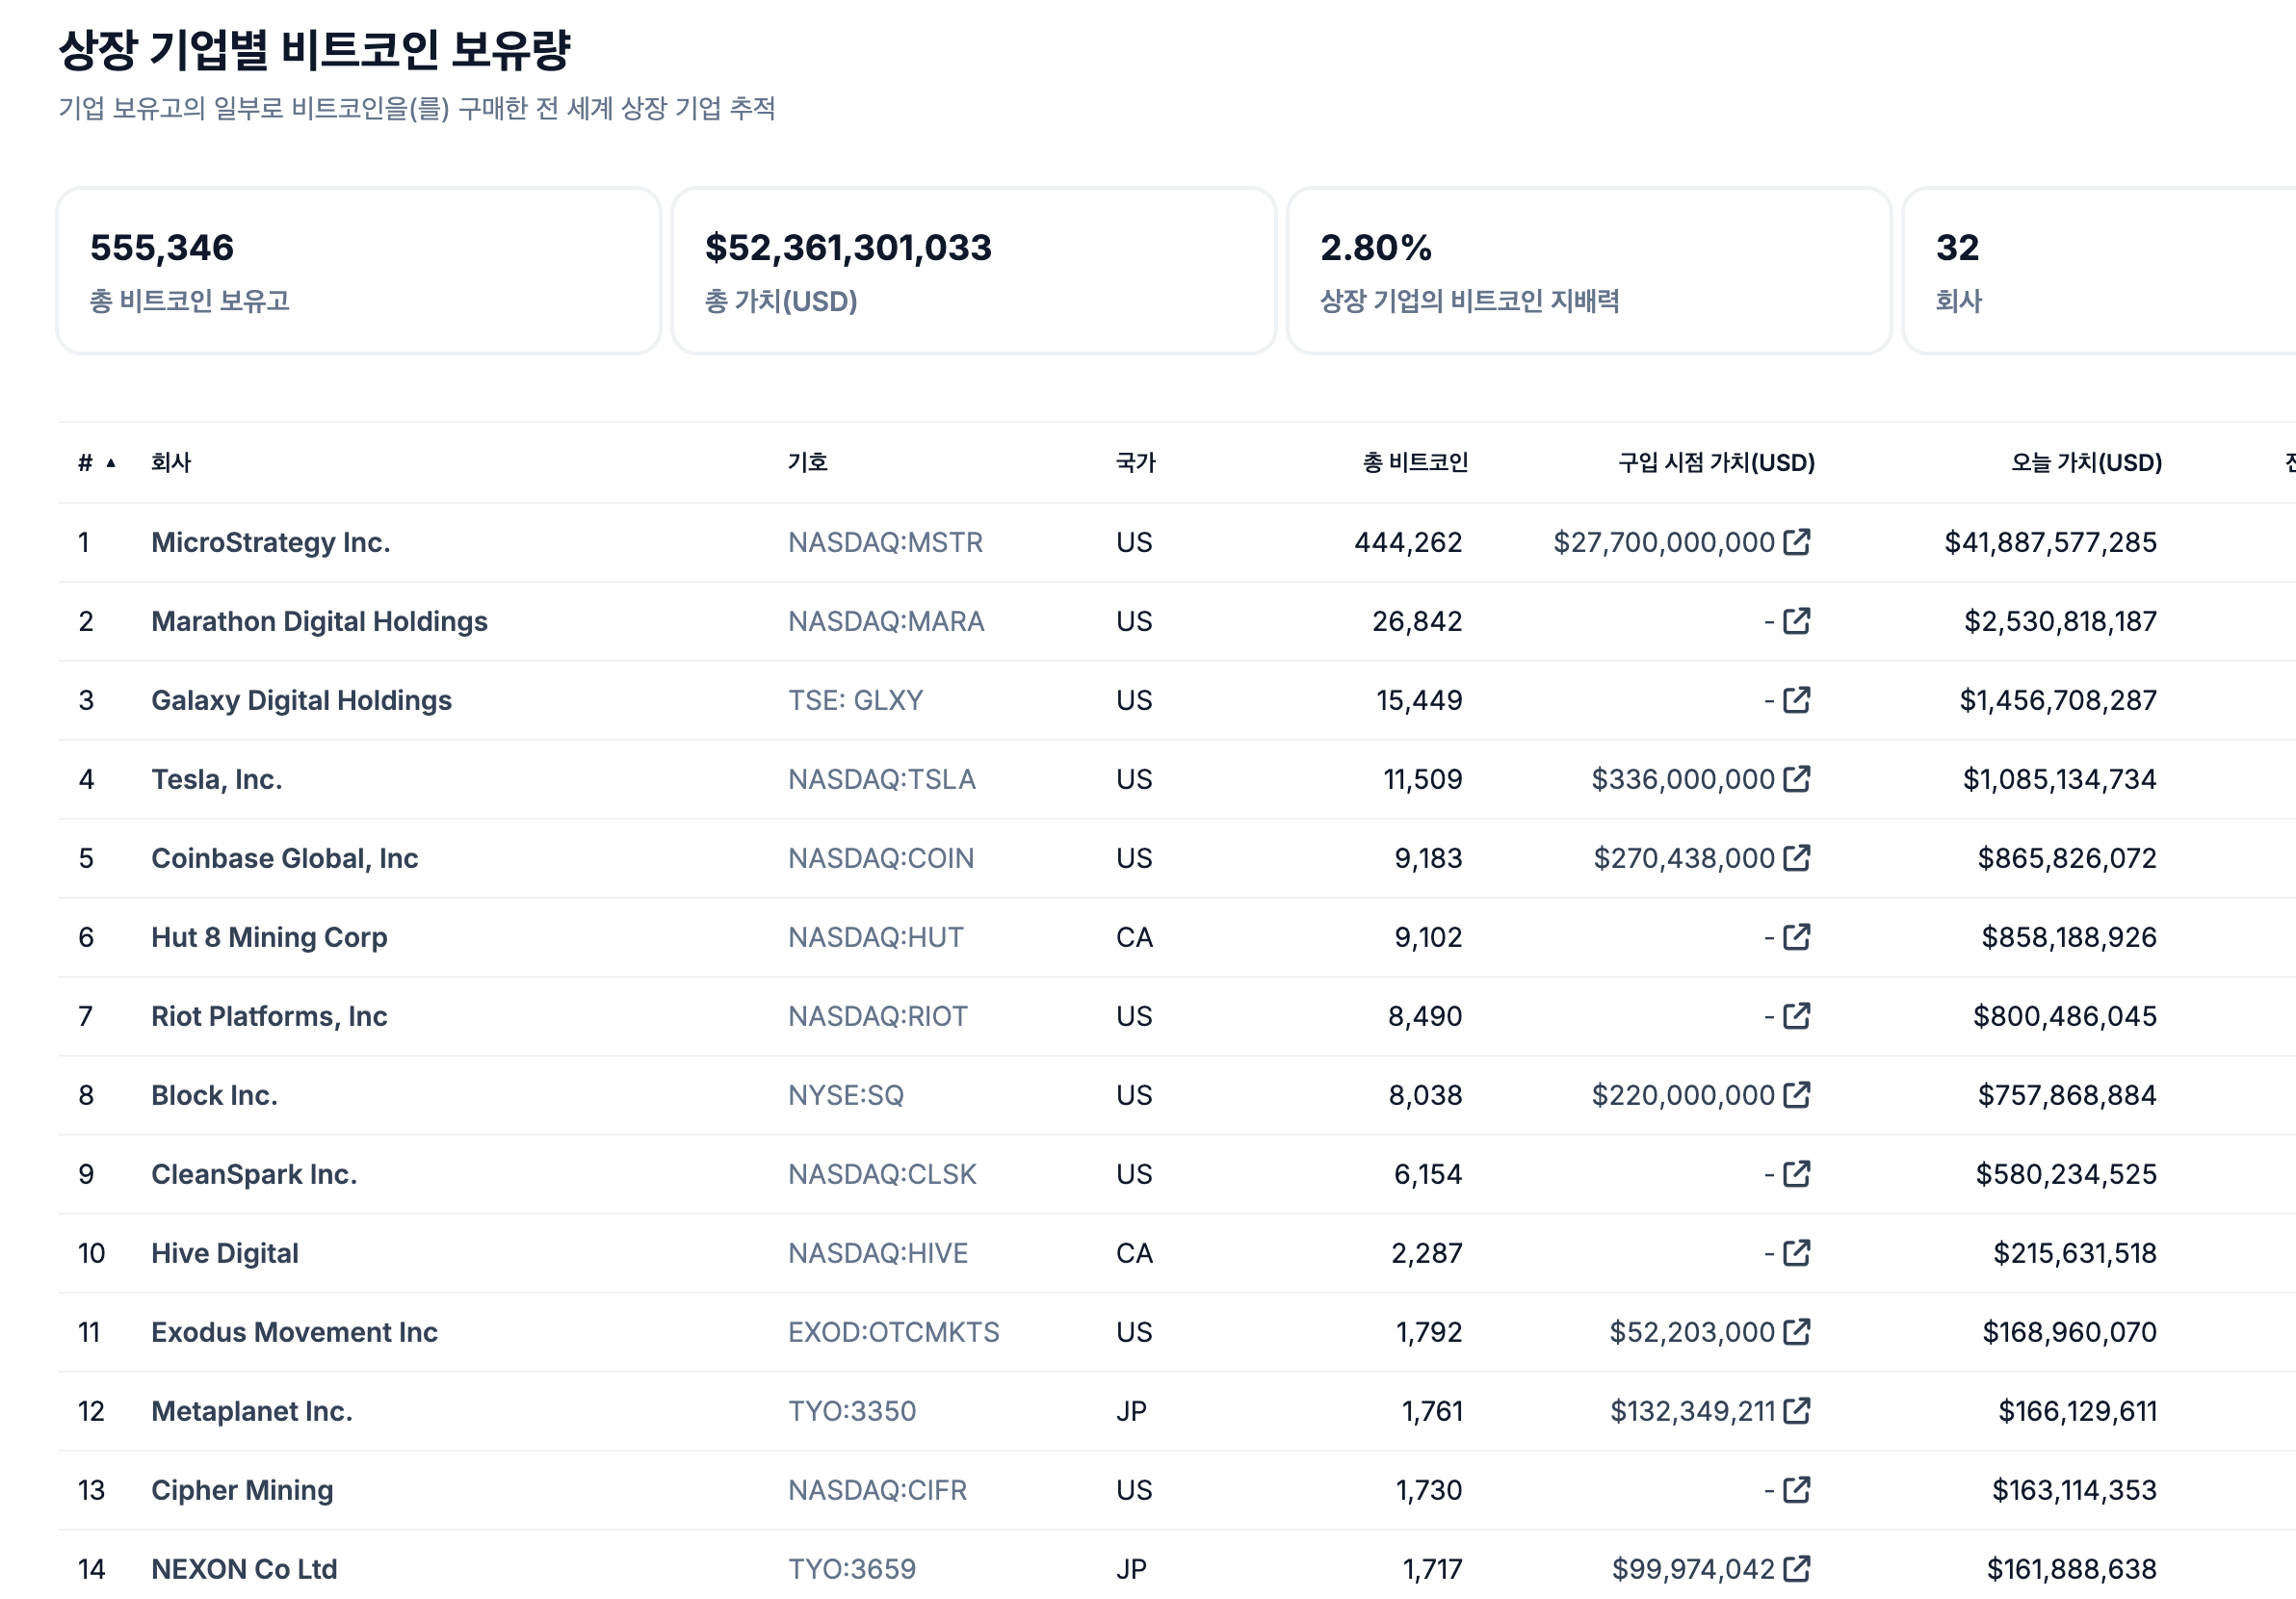Open NEXON Co Ltd link
Screen dimensions: 2296x1599
click(244, 1569)
